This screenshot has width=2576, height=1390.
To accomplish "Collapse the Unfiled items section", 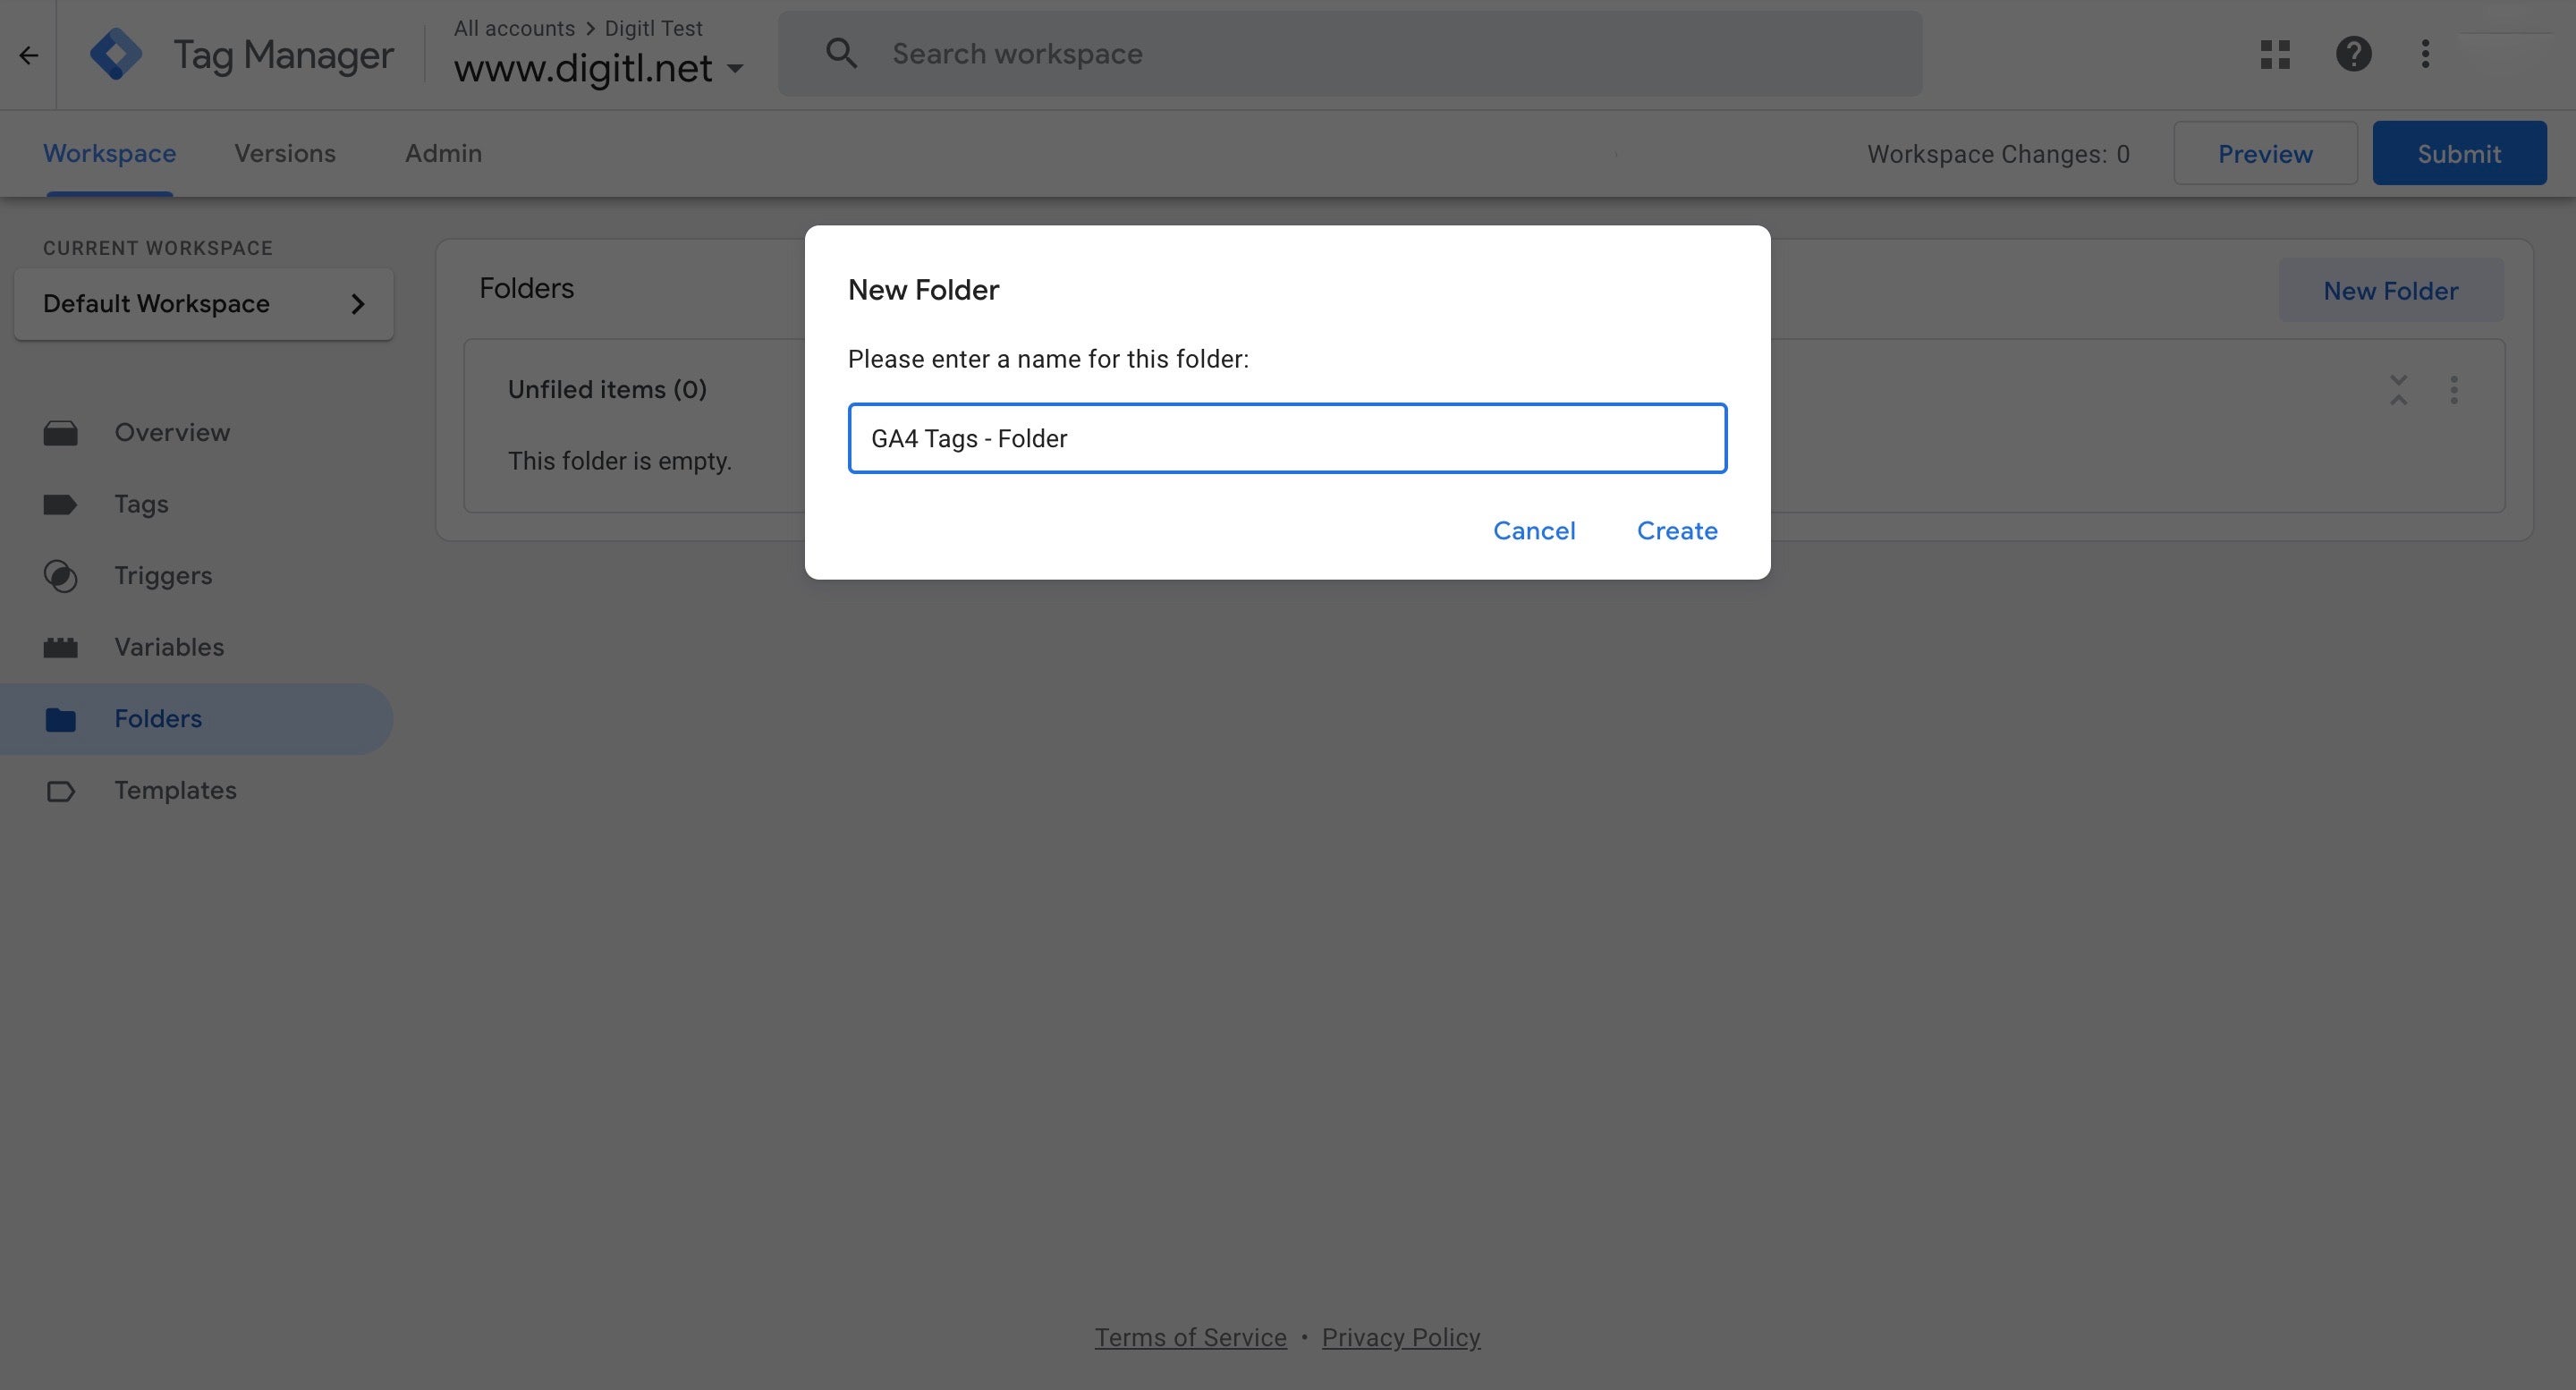I will [2398, 390].
